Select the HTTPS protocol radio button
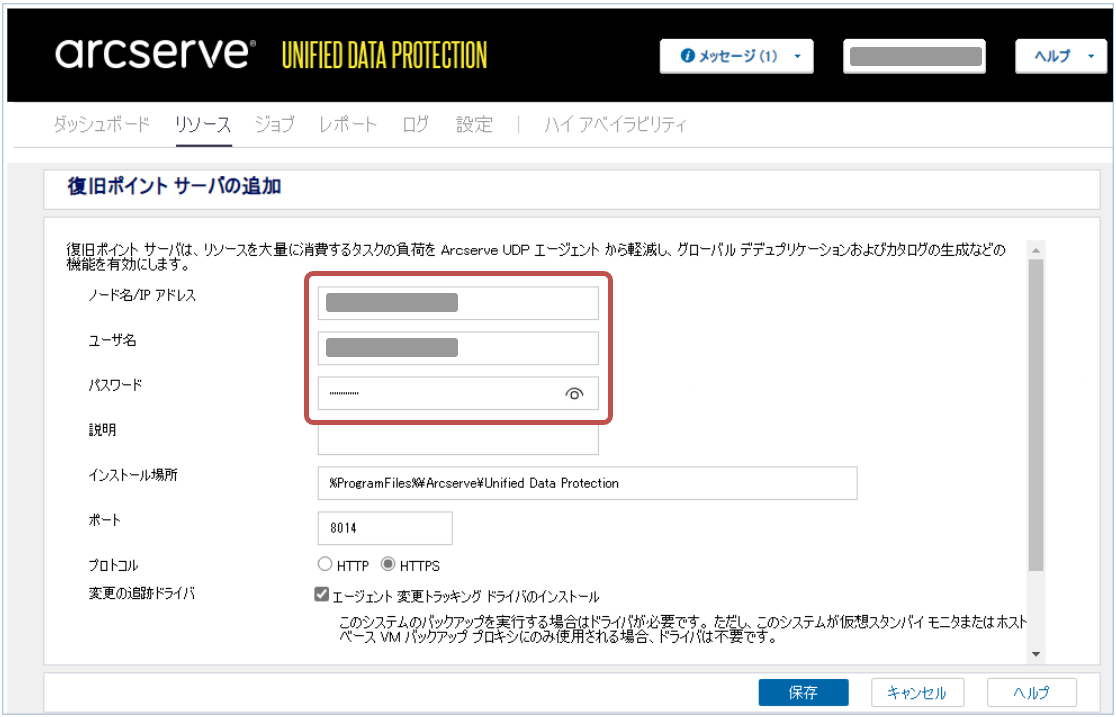Screen dimensions: 1116x717 388,564
